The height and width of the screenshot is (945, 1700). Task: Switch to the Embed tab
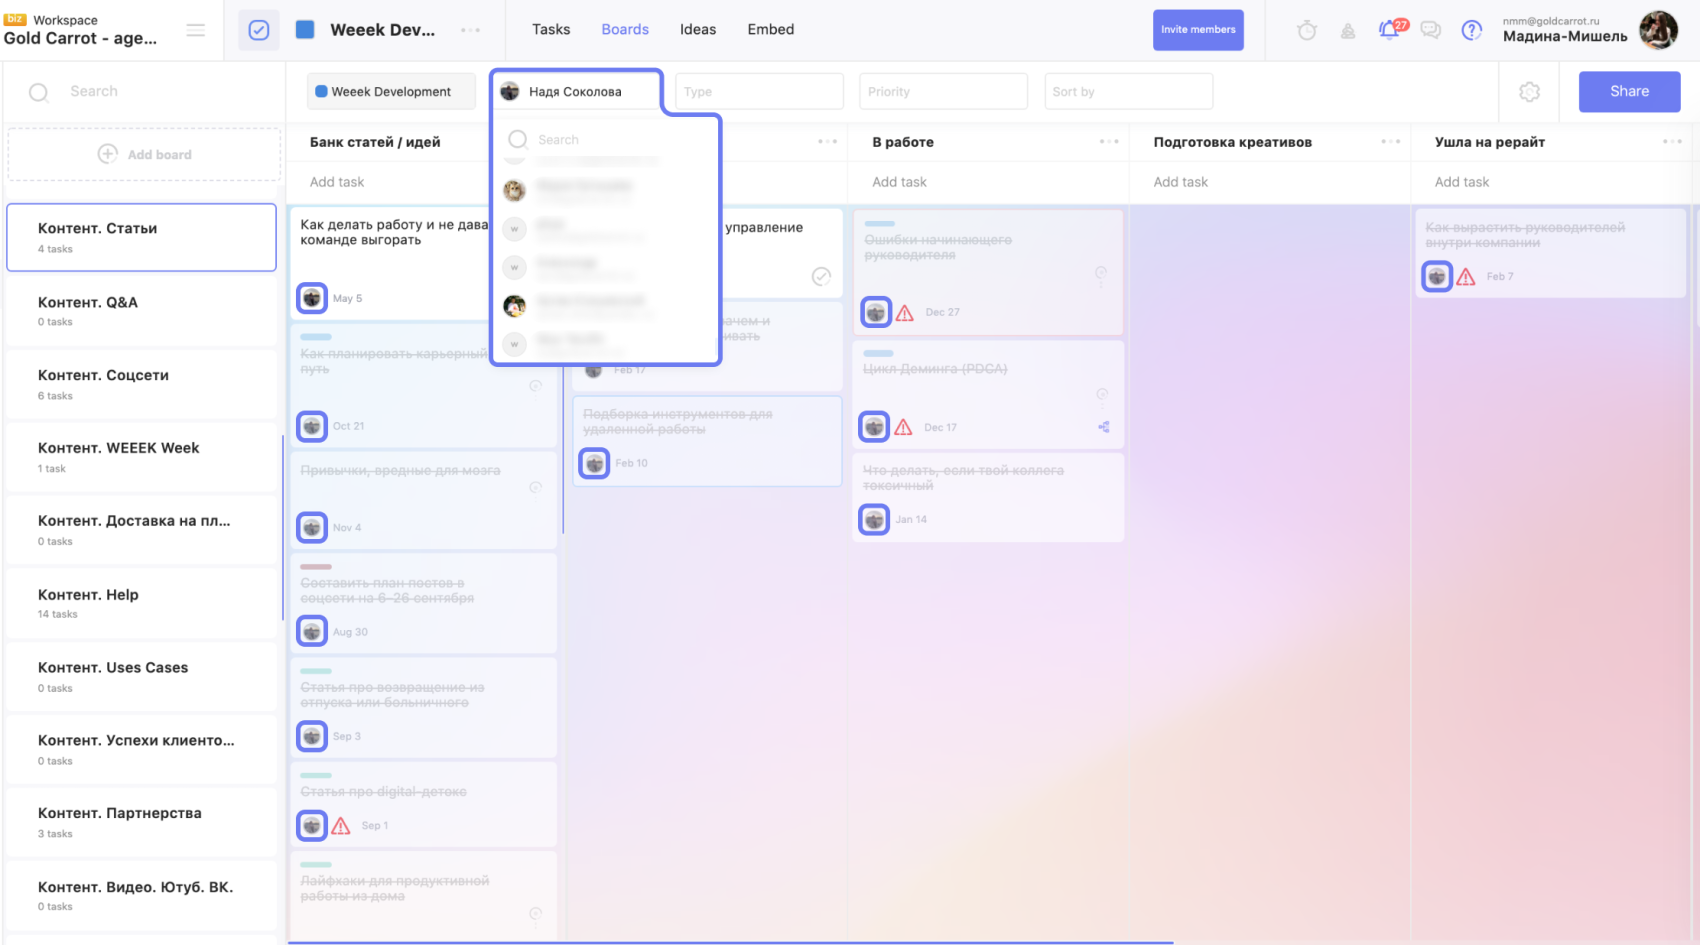coord(771,30)
